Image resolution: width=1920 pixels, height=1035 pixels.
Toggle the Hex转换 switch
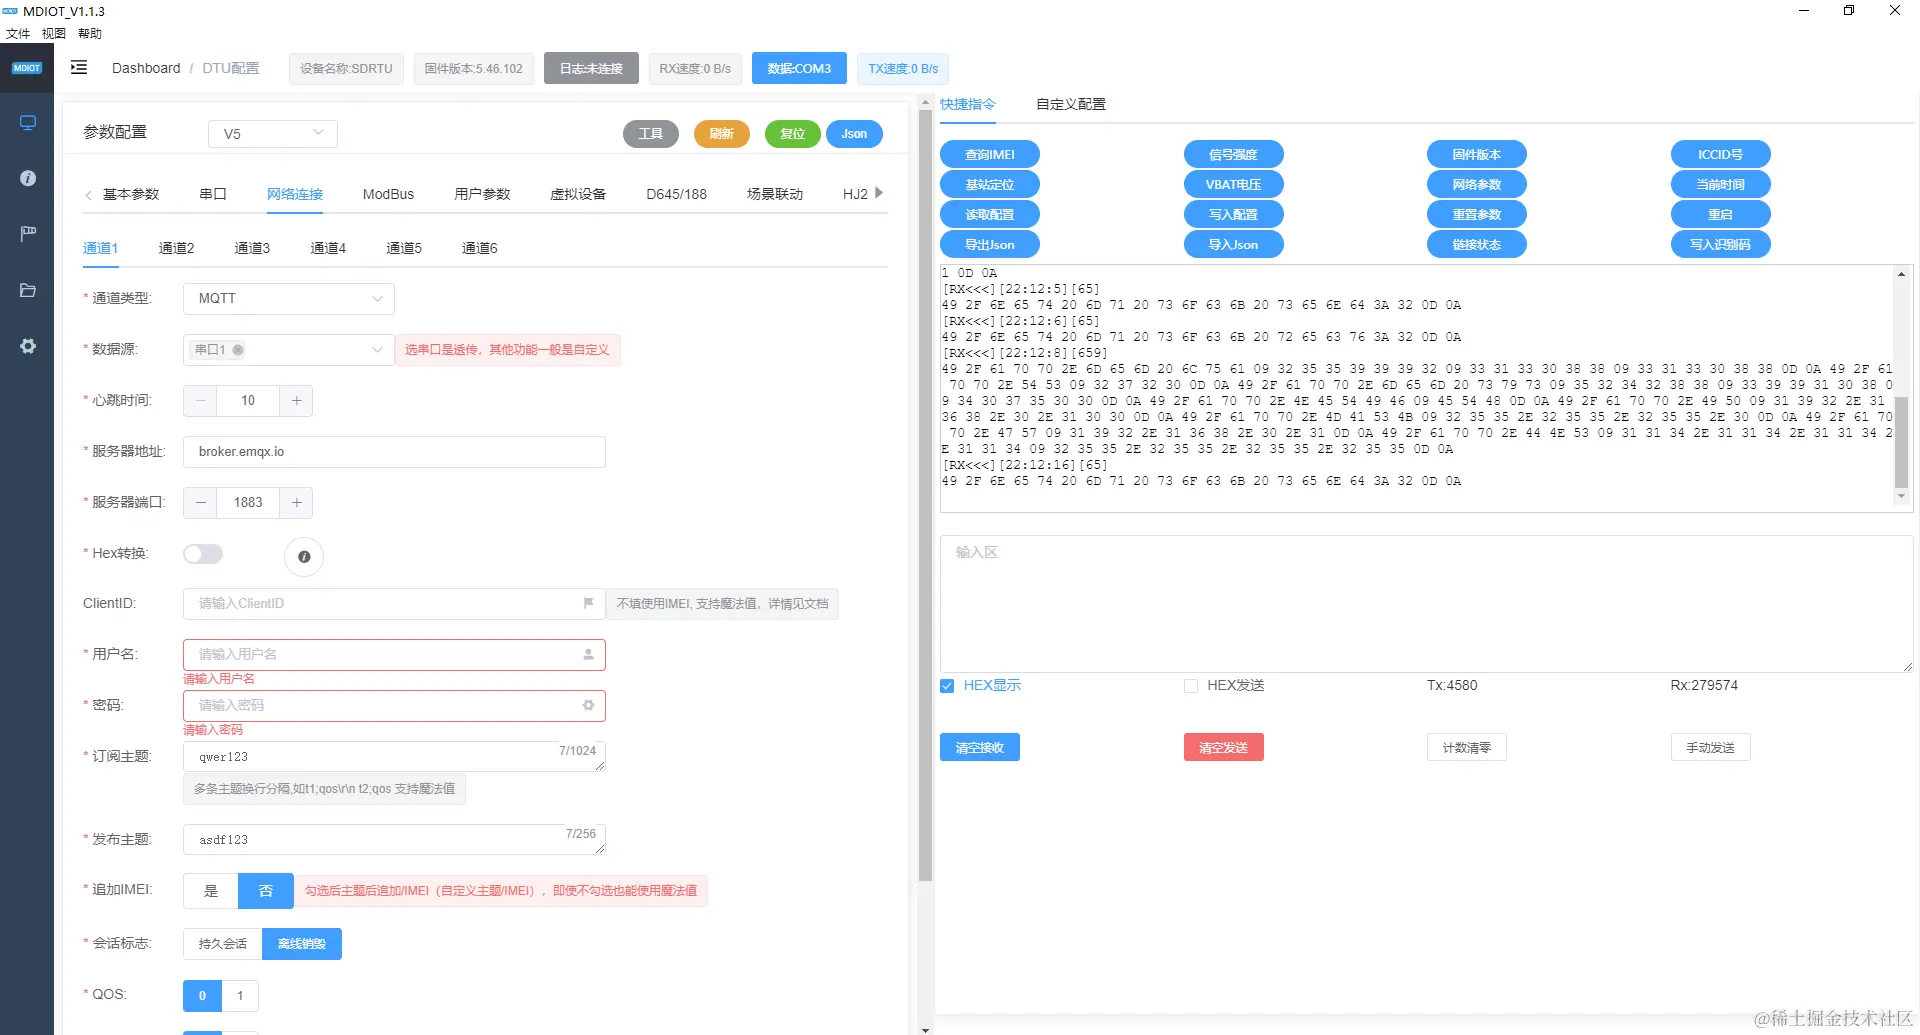coord(203,554)
